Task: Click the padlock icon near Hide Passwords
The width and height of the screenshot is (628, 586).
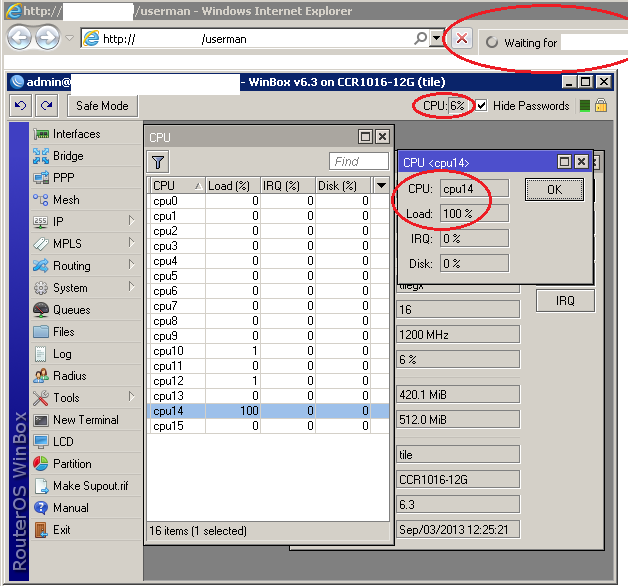Action: click(x=601, y=105)
